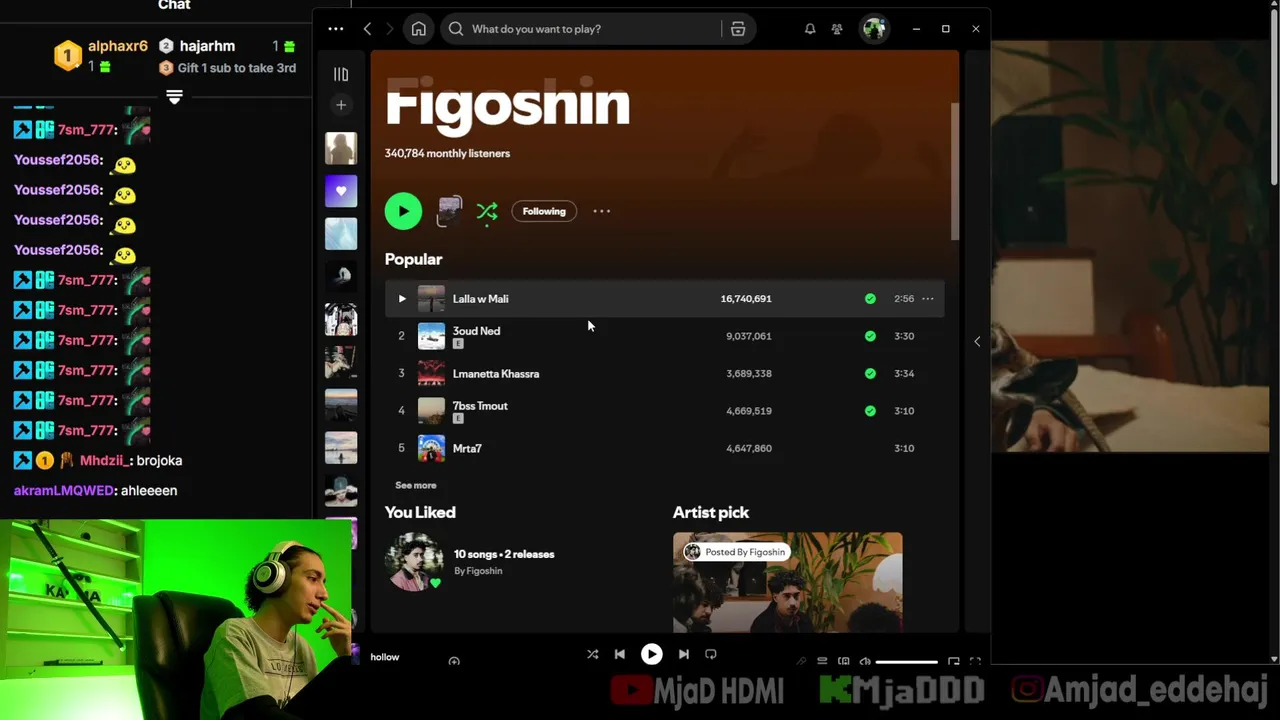Play Figoshnin with the green play button
This screenshot has height=720, width=1280.
(403, 211)
